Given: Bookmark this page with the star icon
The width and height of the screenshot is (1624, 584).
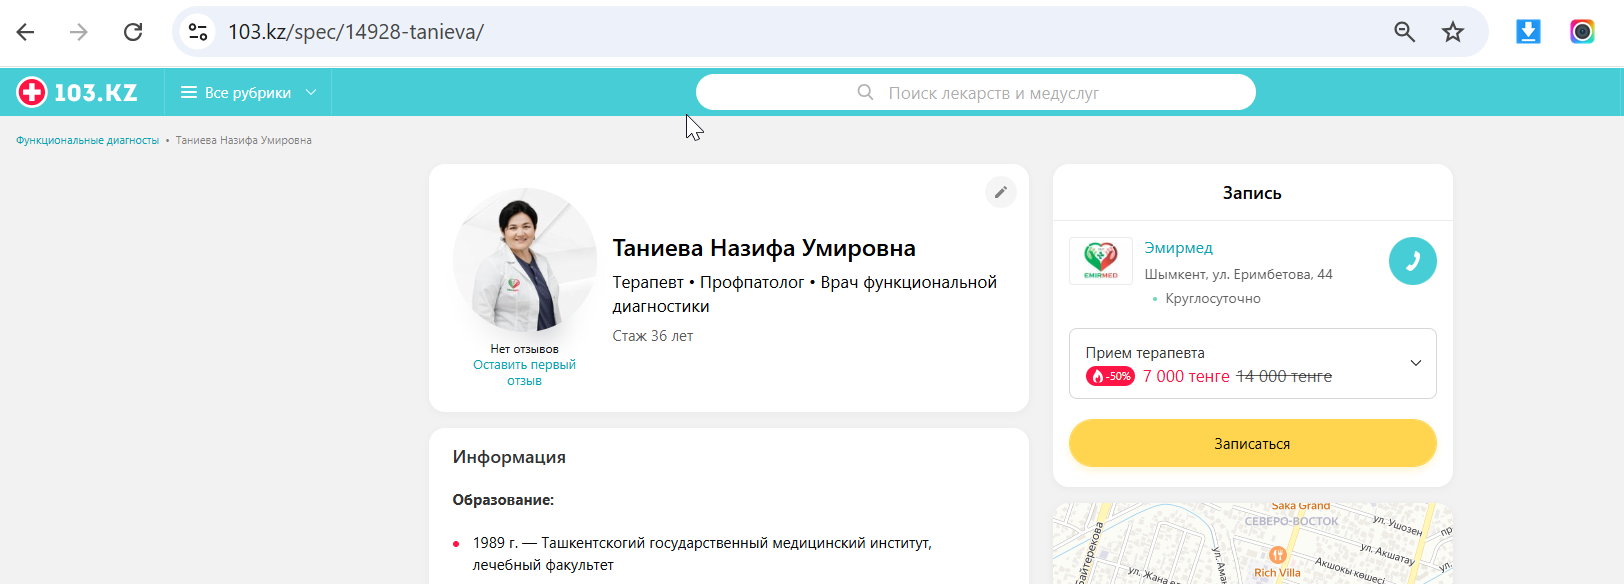Looking at the screenshot, I should pyautogui.click(x=1453, y=32).
